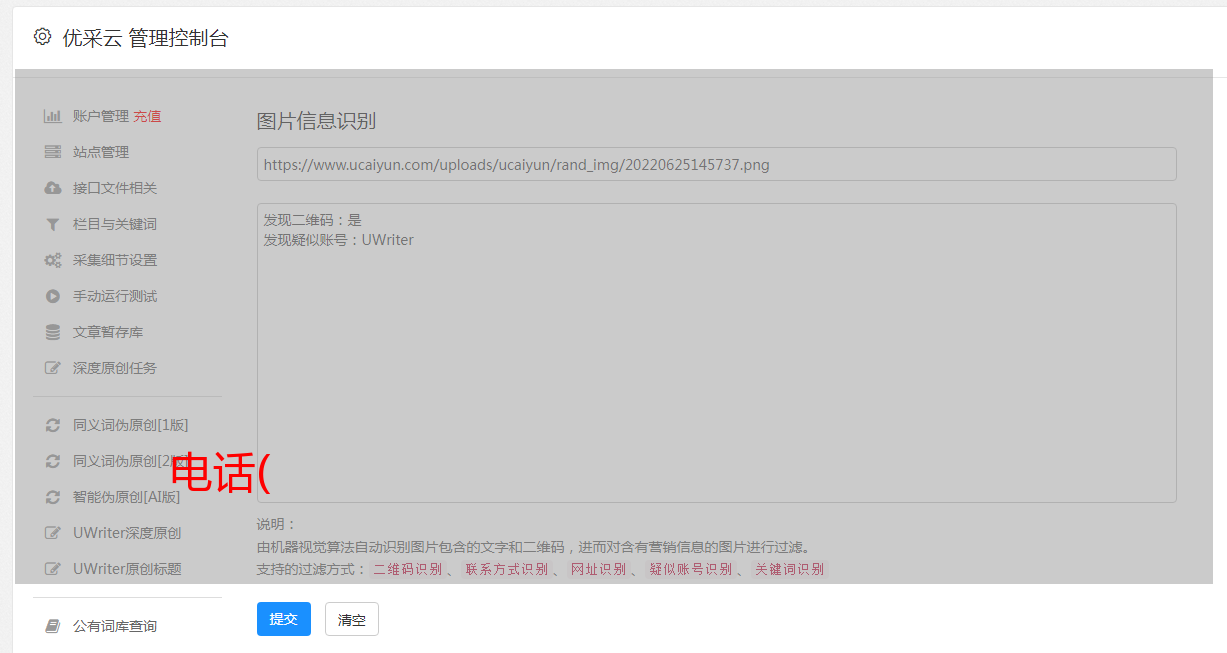Open 账户管理 menu item

pyautogui.click(x=101, y=116)
